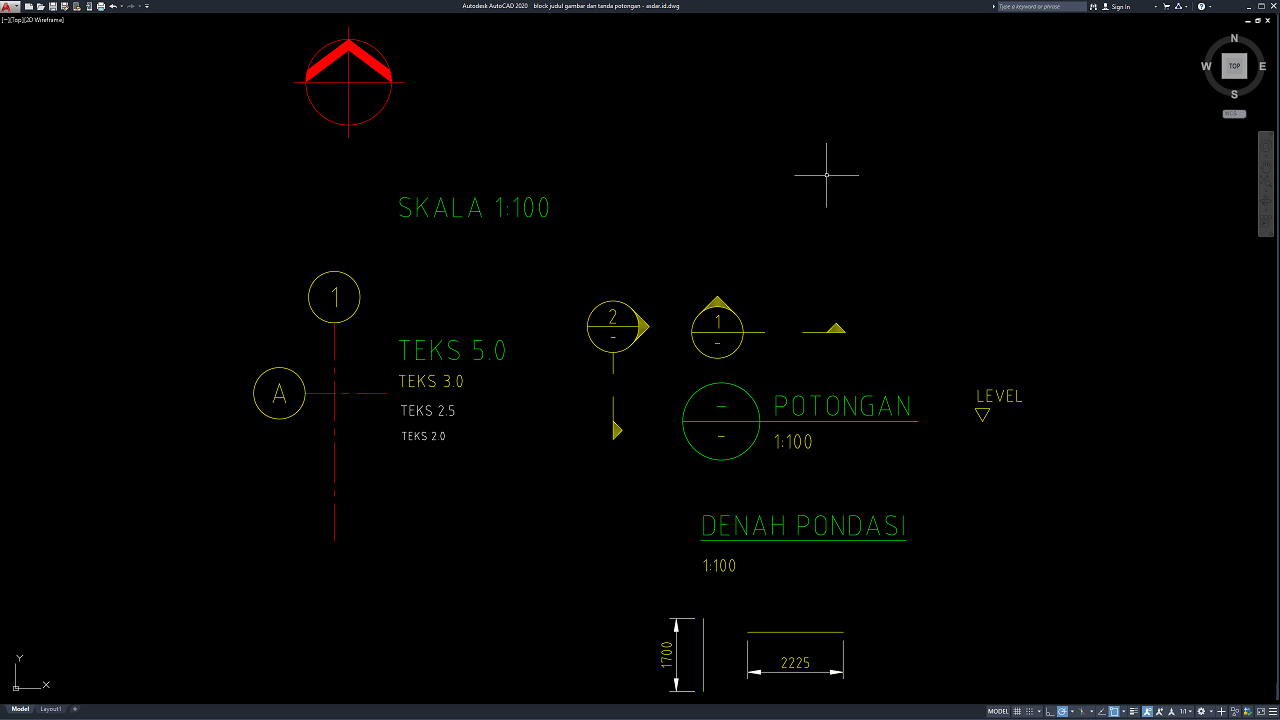Screen dimensions: 1280x720
Task: Click the annotation visibility icon
Action: coord(1147,712)
